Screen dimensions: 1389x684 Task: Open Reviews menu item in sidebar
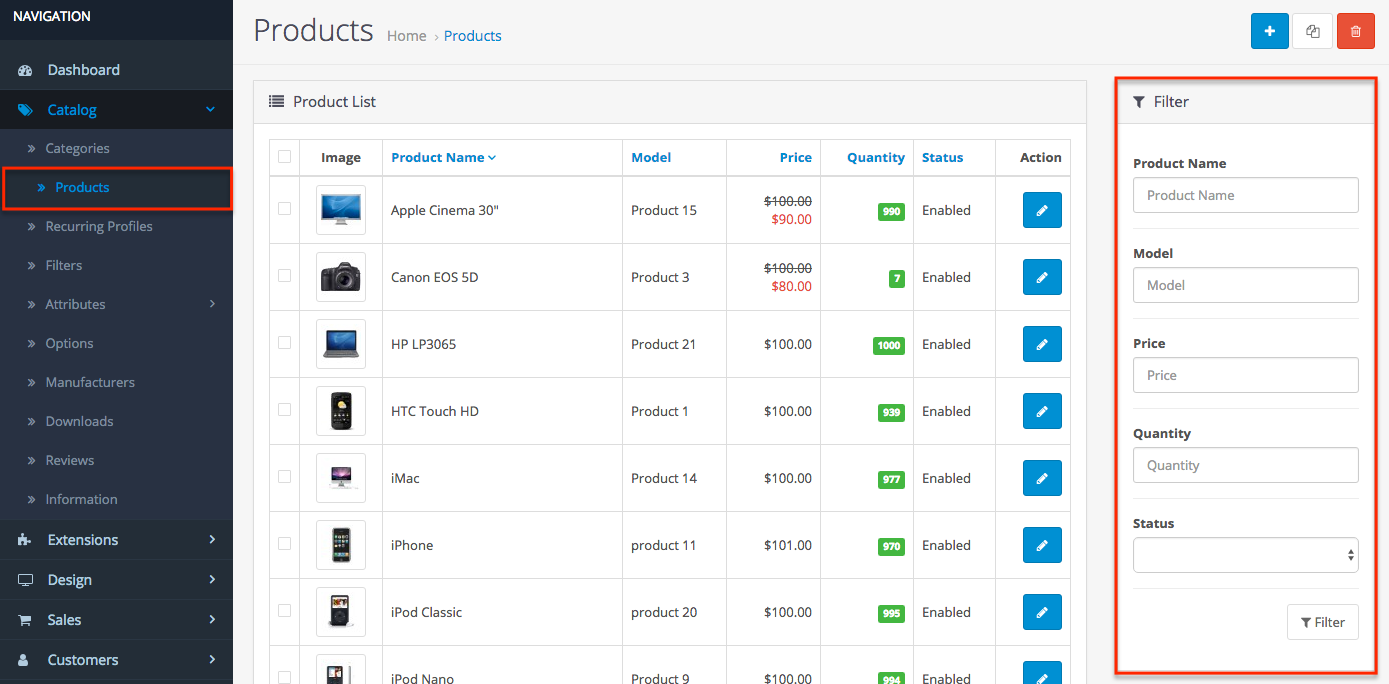coord(70,460)
